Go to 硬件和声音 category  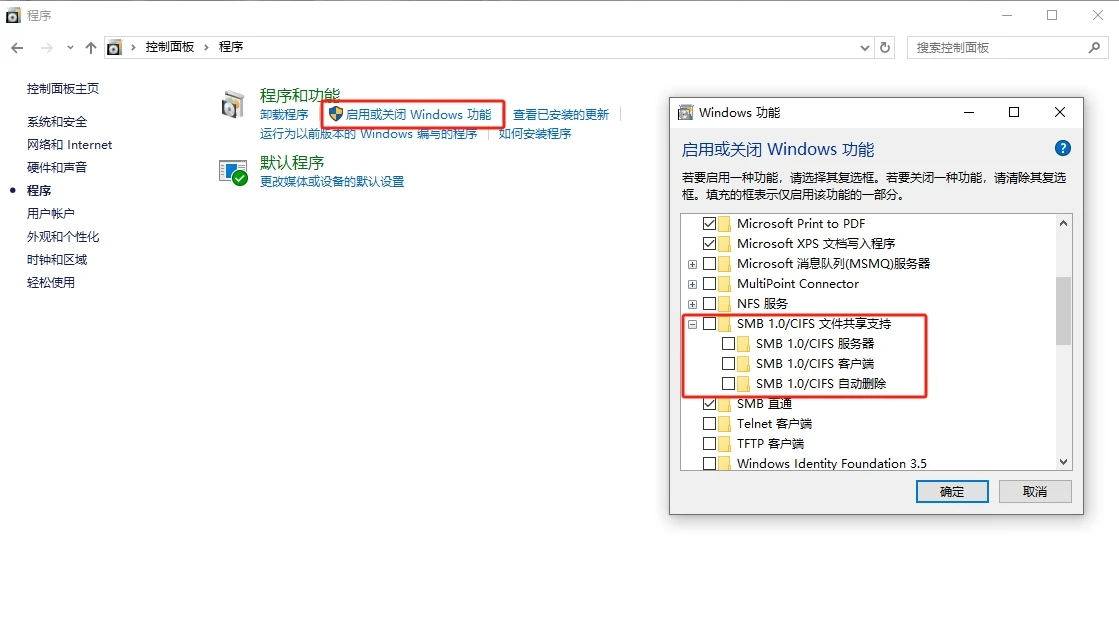tap(57, 168)
